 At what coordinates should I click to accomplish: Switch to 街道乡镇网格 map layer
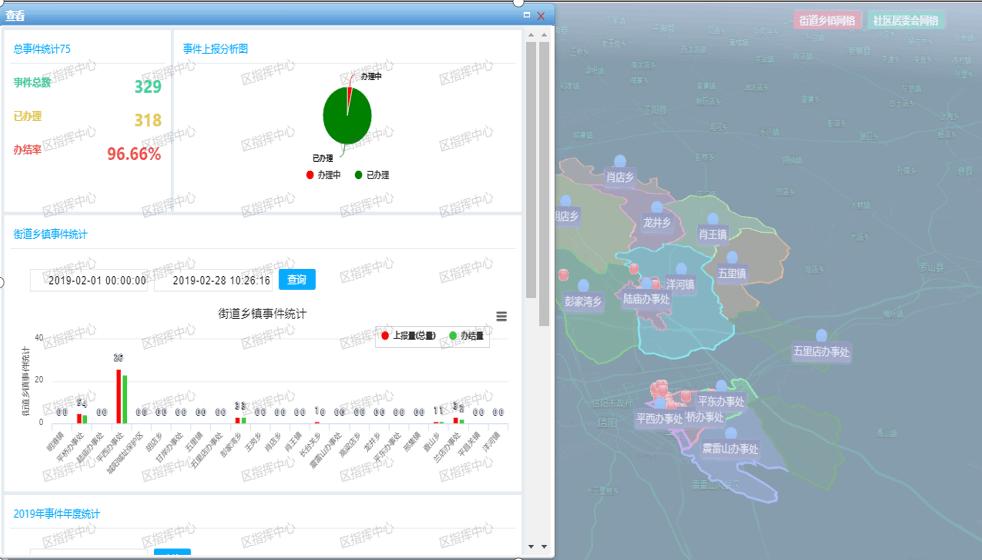[827, 20]
